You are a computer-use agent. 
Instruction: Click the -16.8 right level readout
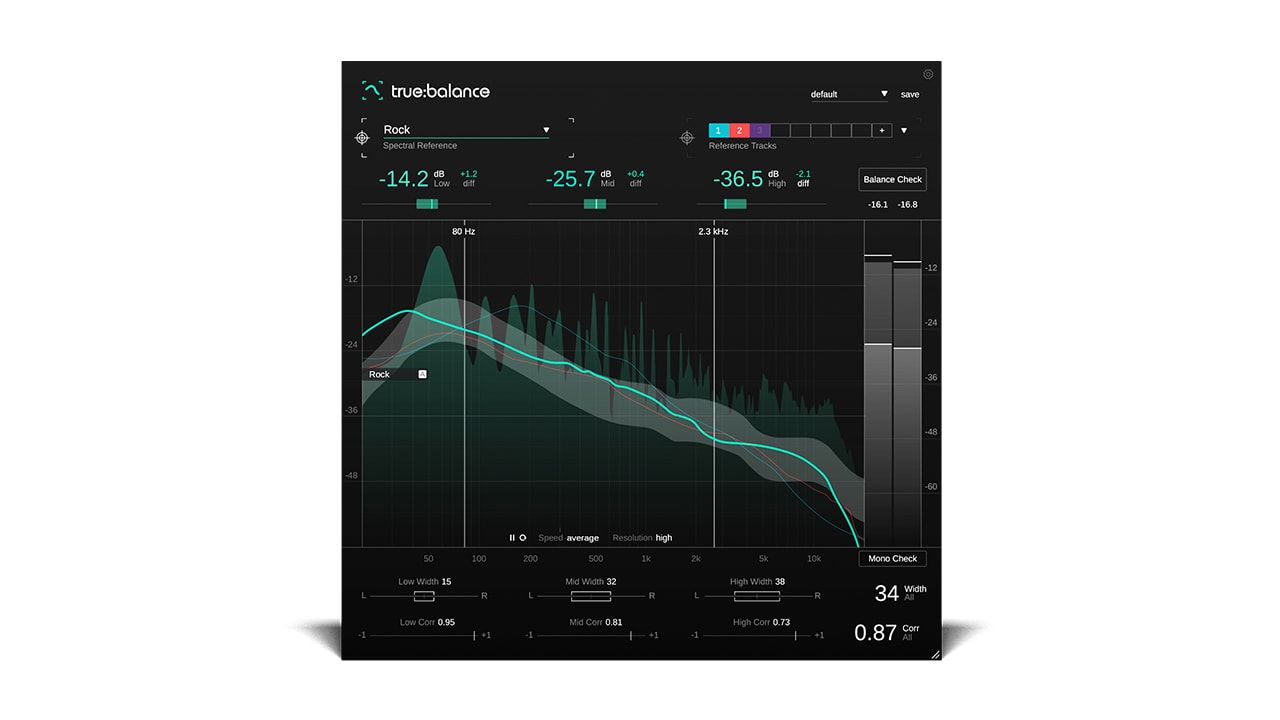tap(907, 204)
